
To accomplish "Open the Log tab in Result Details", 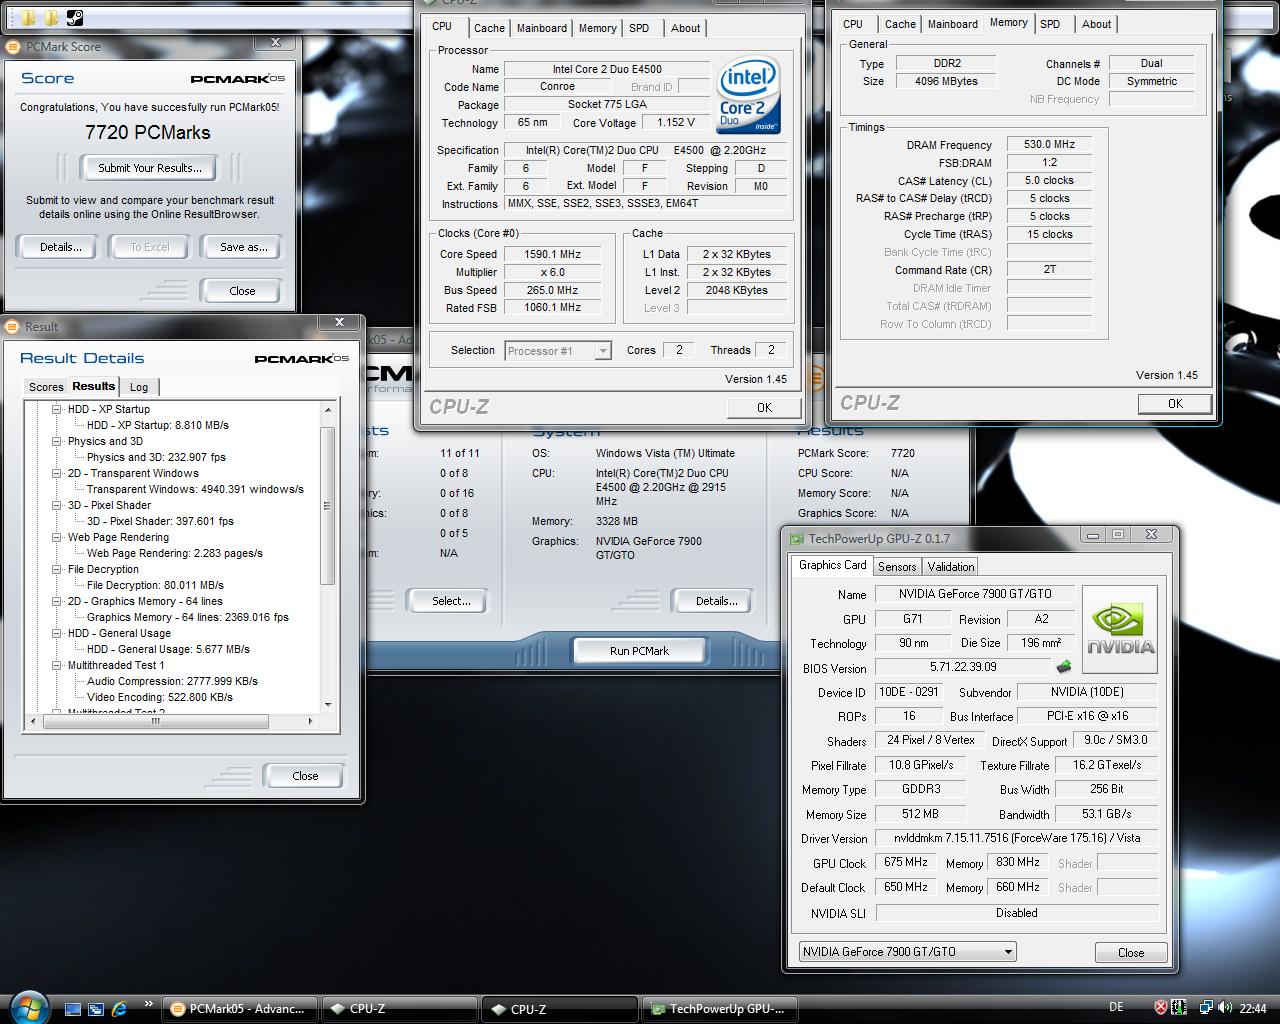I will point(139,387).
